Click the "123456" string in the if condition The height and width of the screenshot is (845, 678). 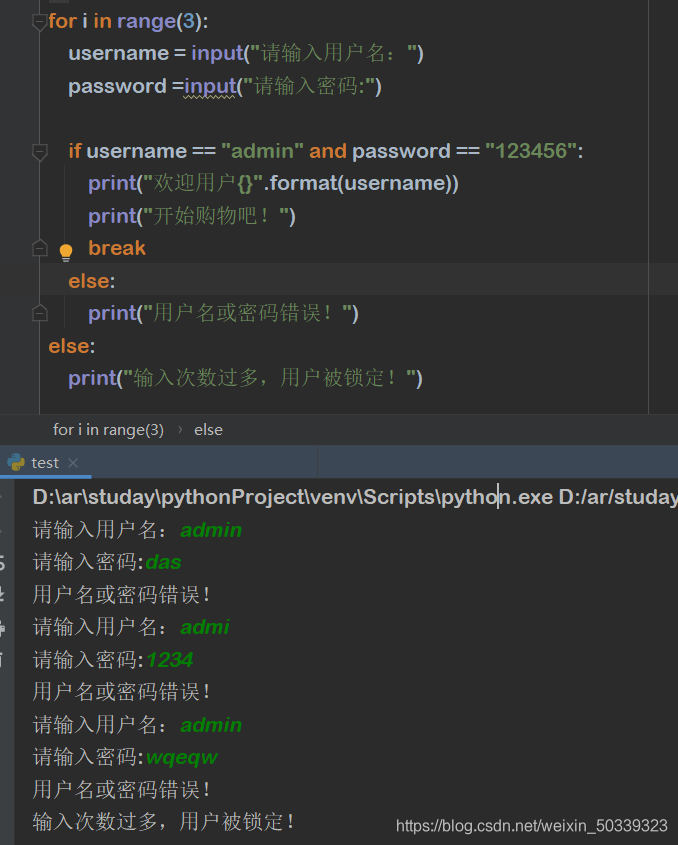pos(531,151)
